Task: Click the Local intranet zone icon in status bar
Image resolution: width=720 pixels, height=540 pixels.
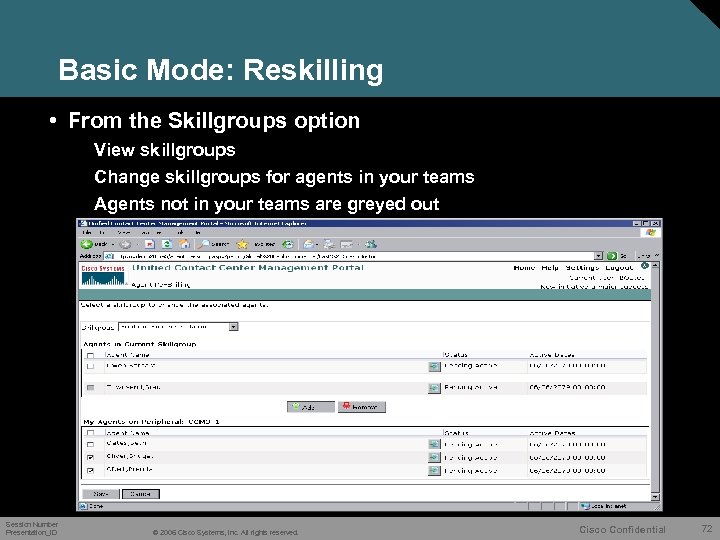Action: (x=585, y=506)
